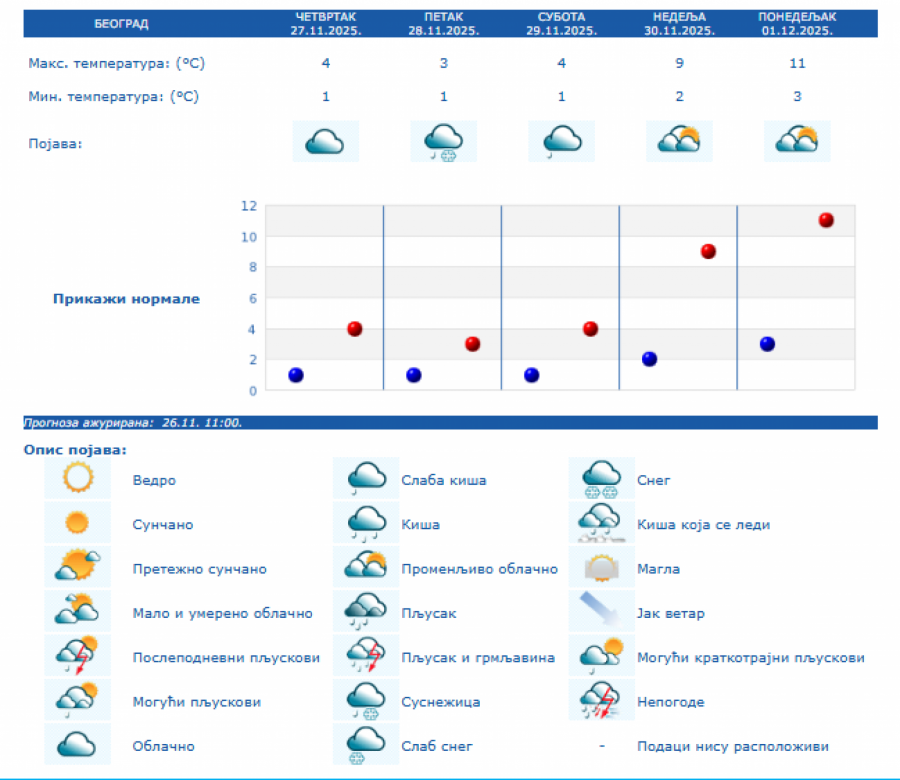Click the Снег snow legend icon
Screen dimensions: 900x780
(x=602, y=480)
